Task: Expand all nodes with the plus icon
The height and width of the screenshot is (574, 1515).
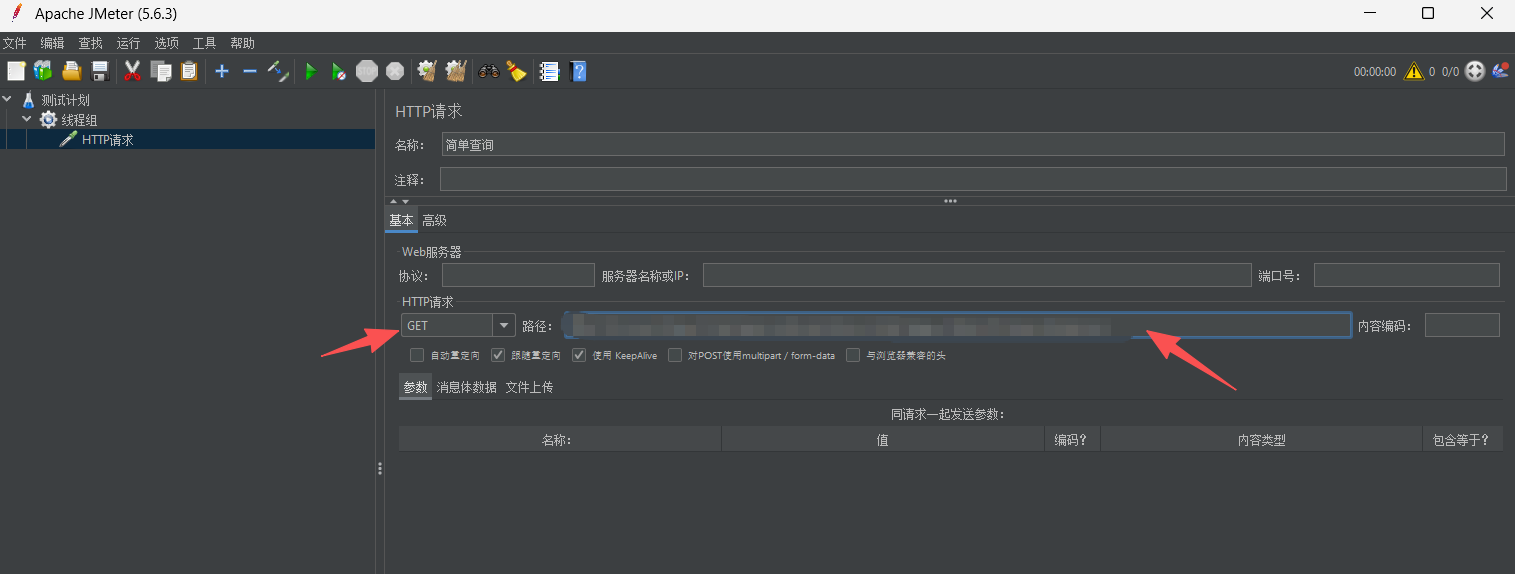Action: [x=222, y=71]
